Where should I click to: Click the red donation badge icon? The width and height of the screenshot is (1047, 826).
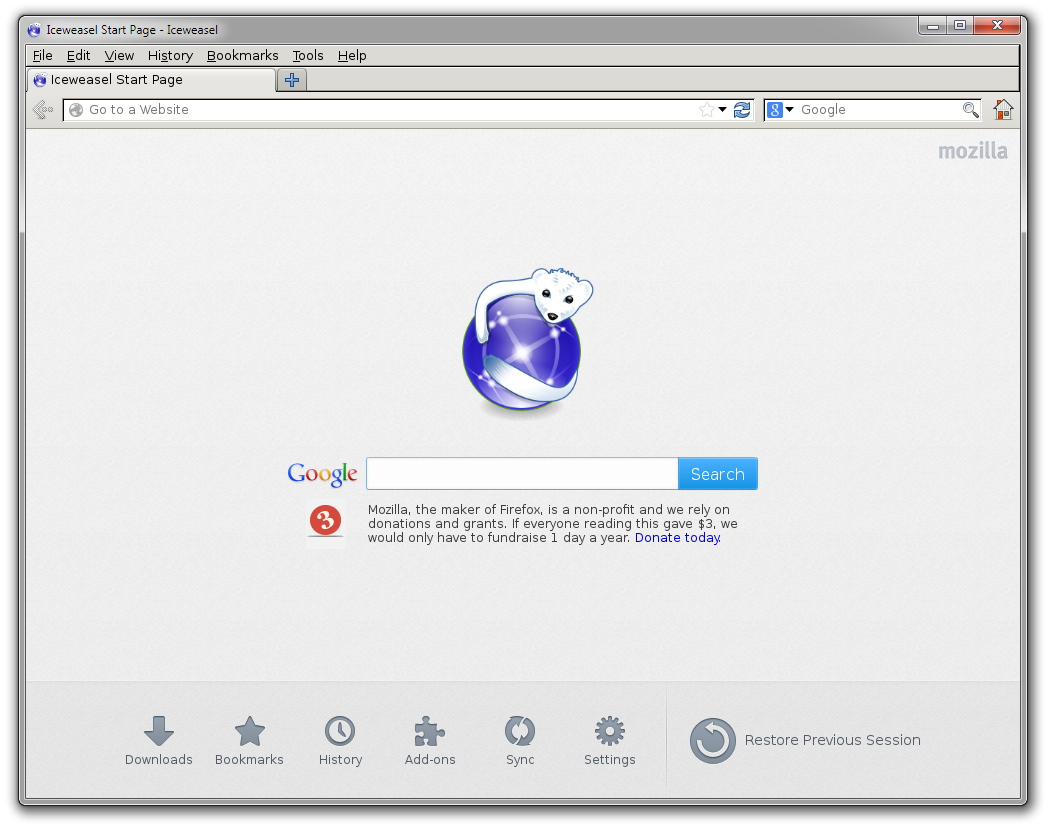coord(325,521)
